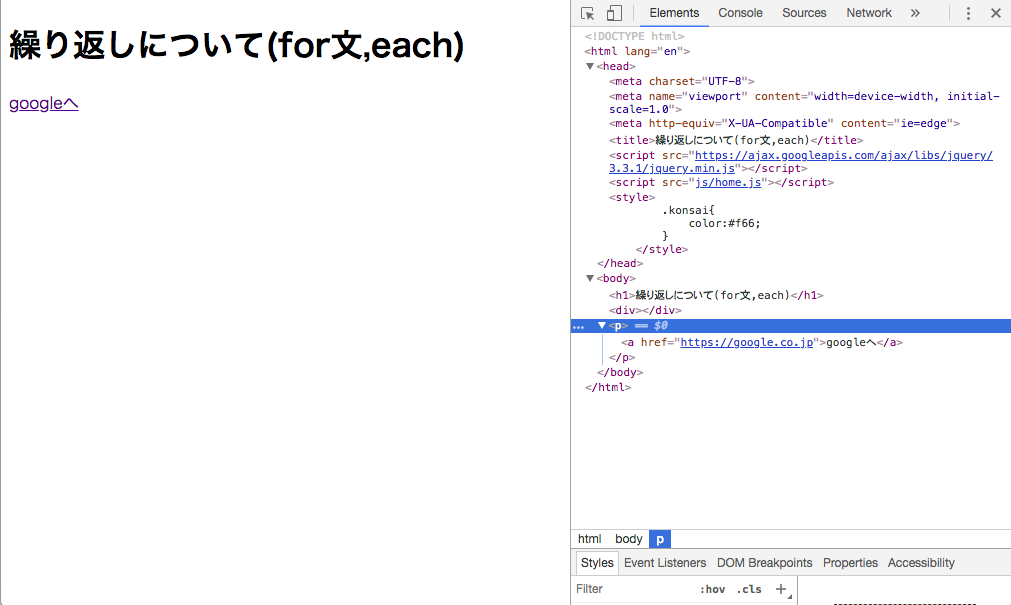Click the color:#f66; declaration text
This screenshot has width=1011, height=605.
click(725, 223)
